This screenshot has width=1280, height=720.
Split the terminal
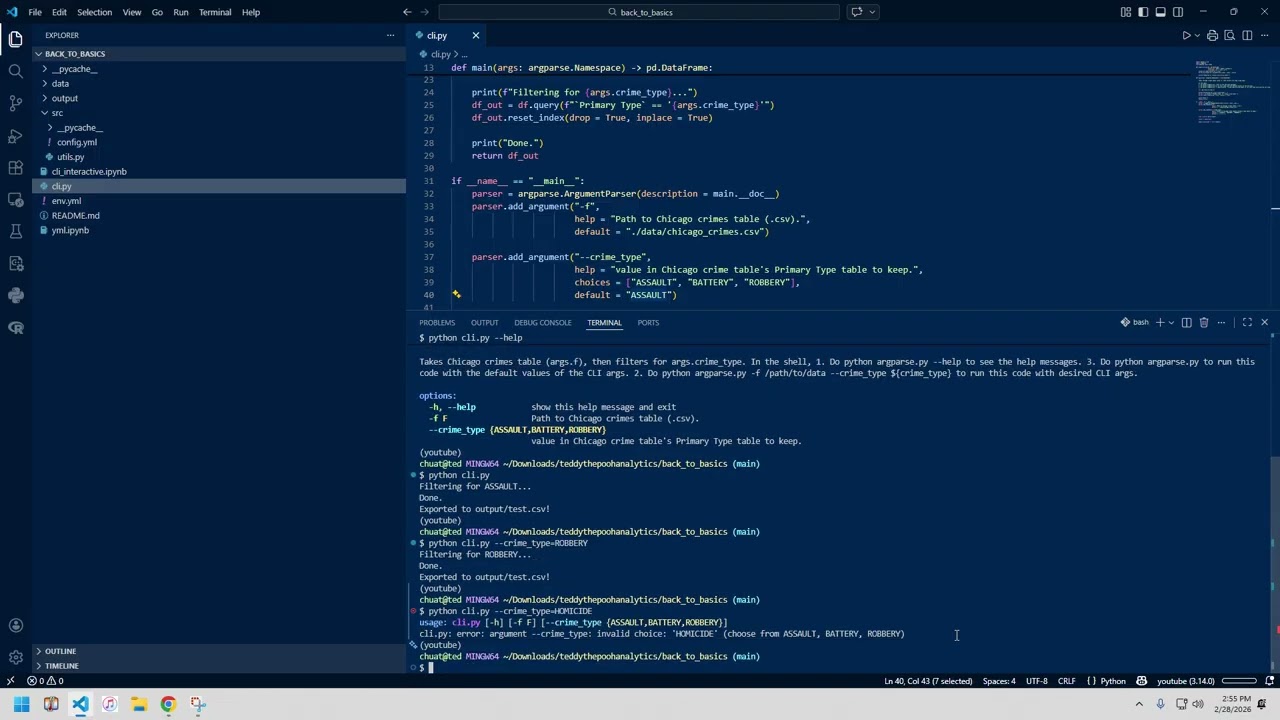(x=1186, y=322)
